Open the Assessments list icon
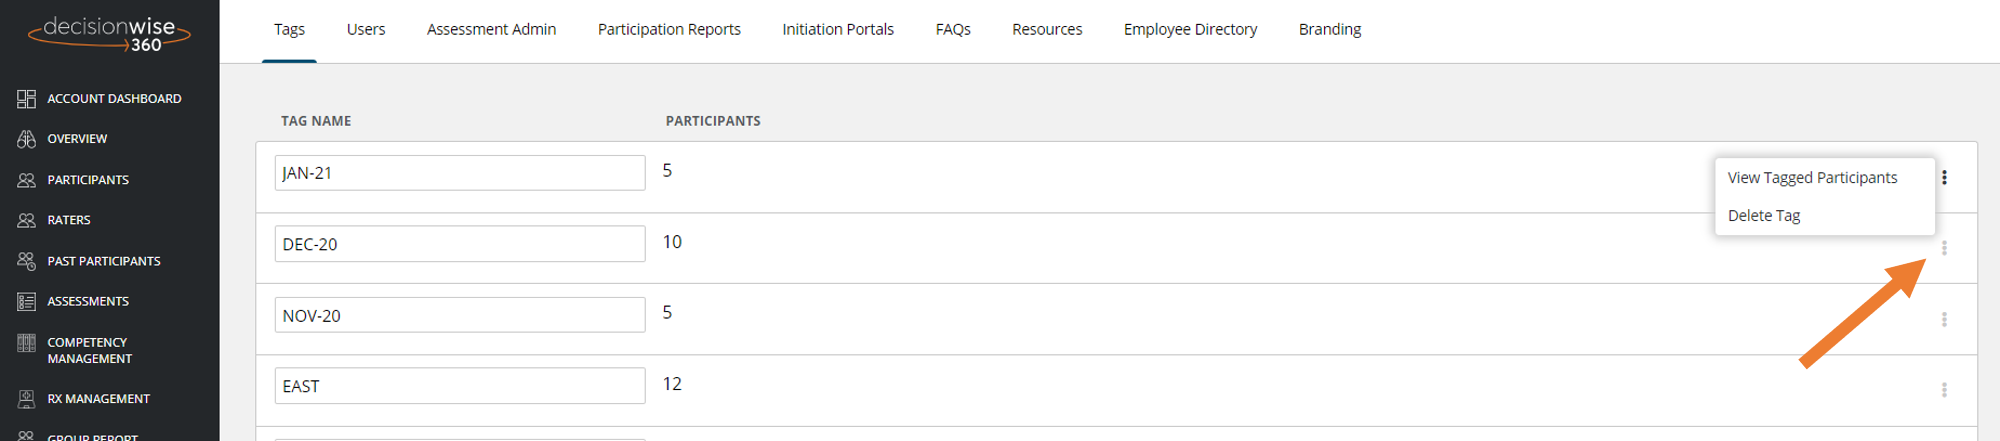2000x441 pixels. pos(26,301)
